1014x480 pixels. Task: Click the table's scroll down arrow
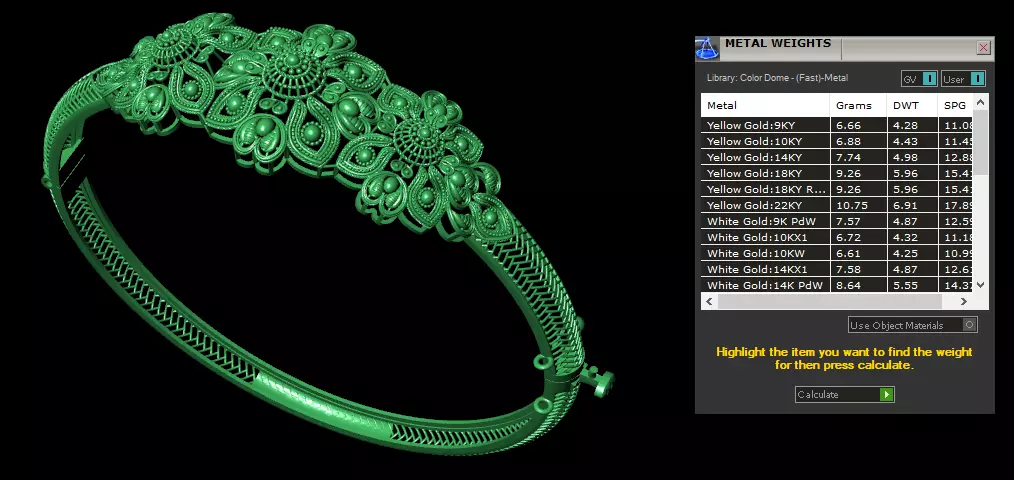[x=980, y=285]
